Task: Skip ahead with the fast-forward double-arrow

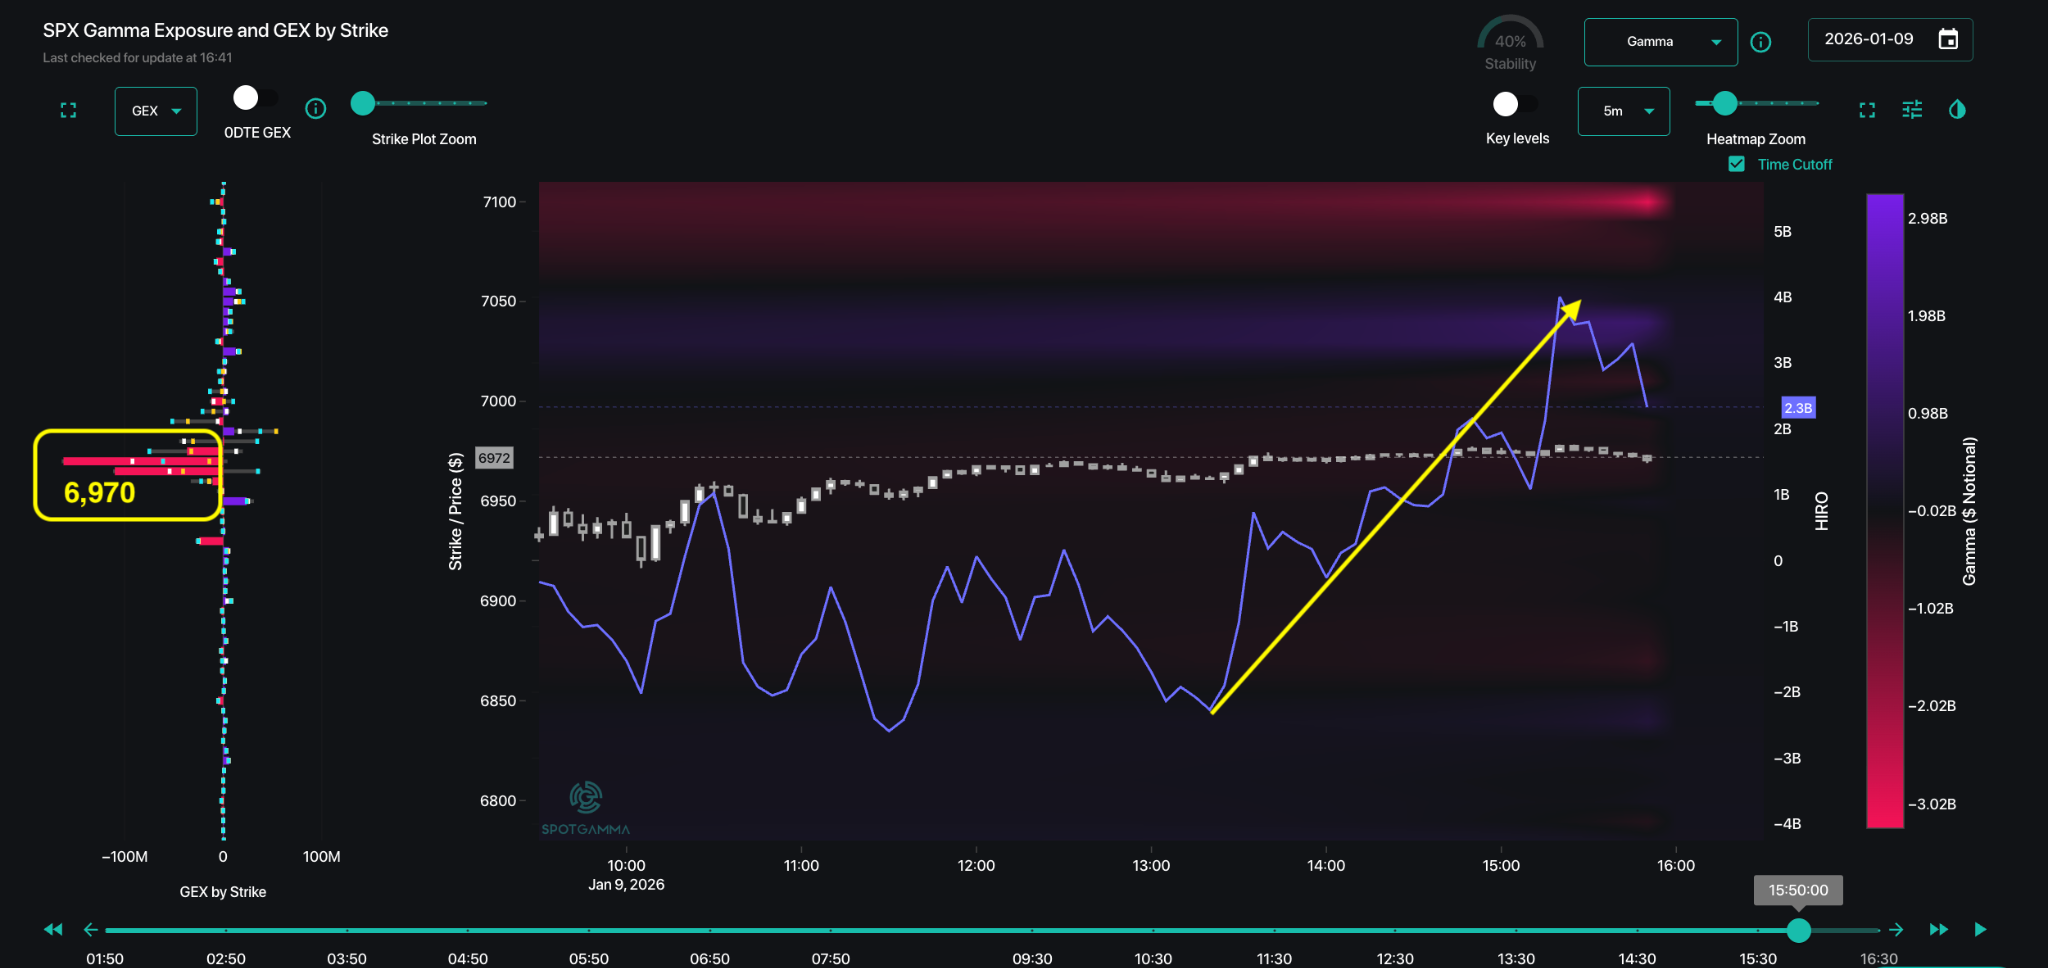Action: point(1938,930)
